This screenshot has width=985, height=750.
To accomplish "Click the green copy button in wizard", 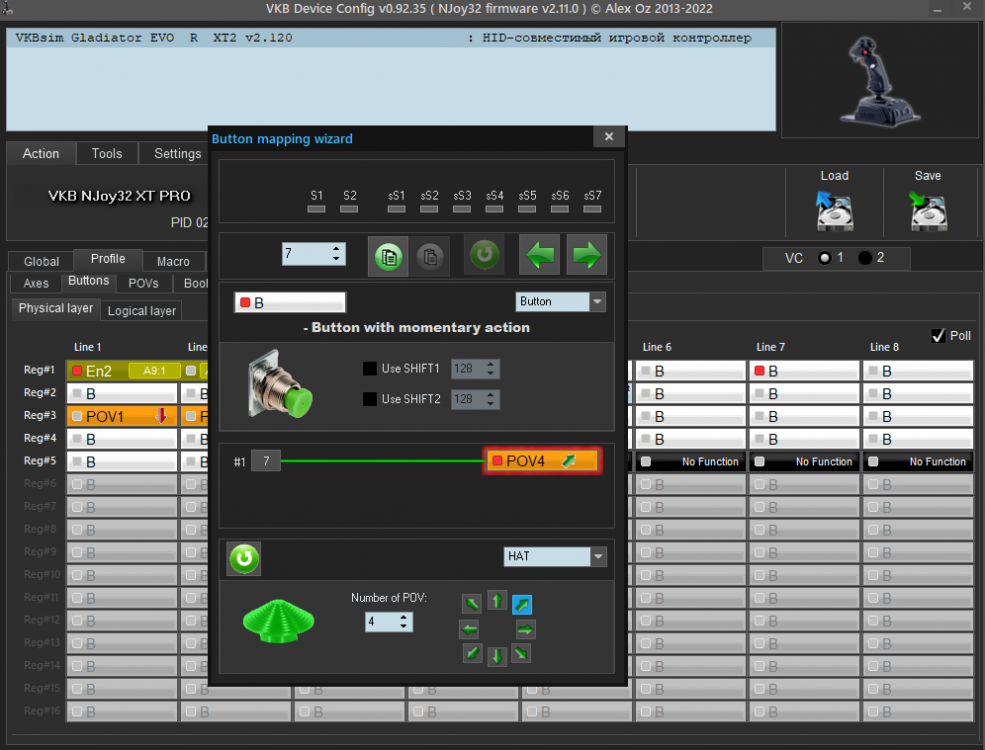I will click(389, 256).
